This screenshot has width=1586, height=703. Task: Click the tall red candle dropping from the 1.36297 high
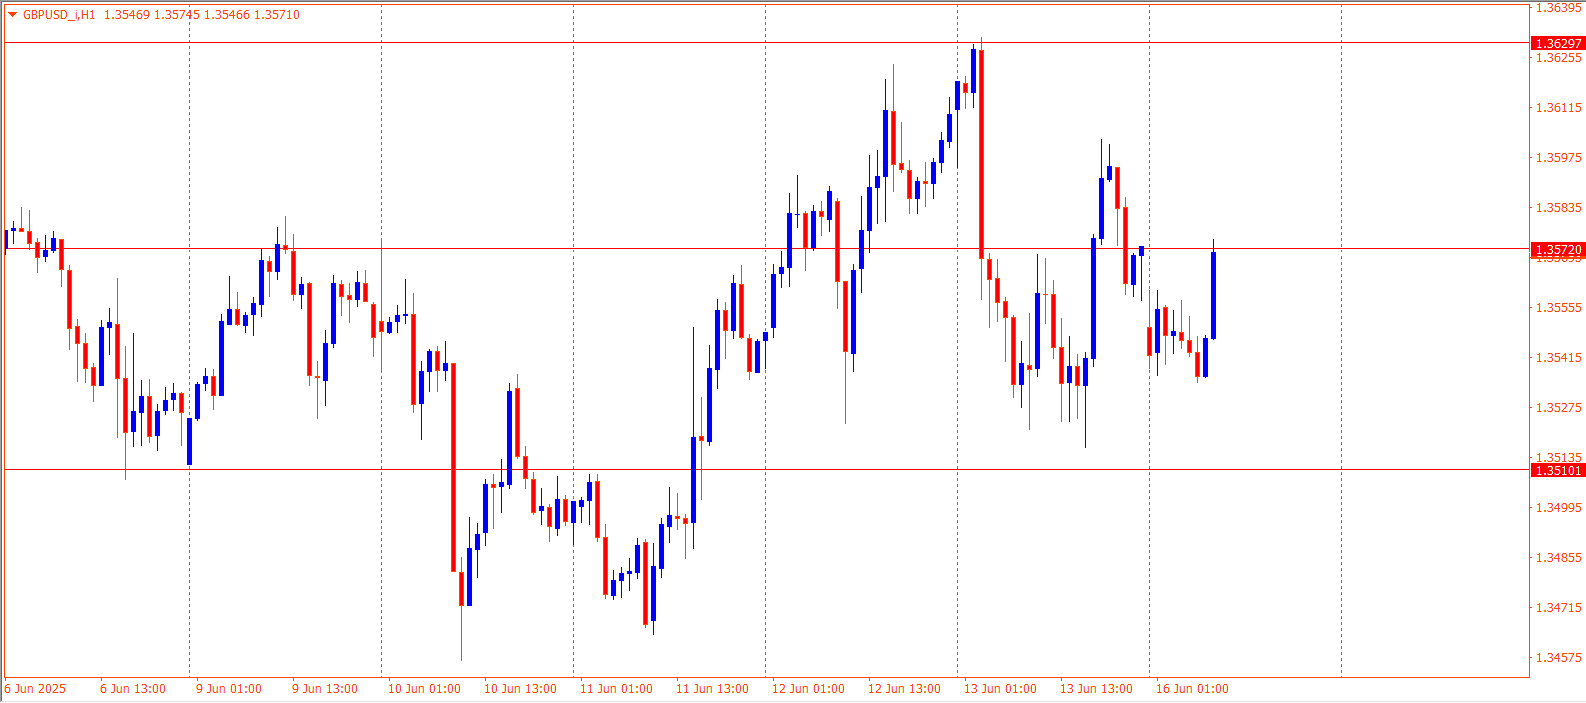982,154
